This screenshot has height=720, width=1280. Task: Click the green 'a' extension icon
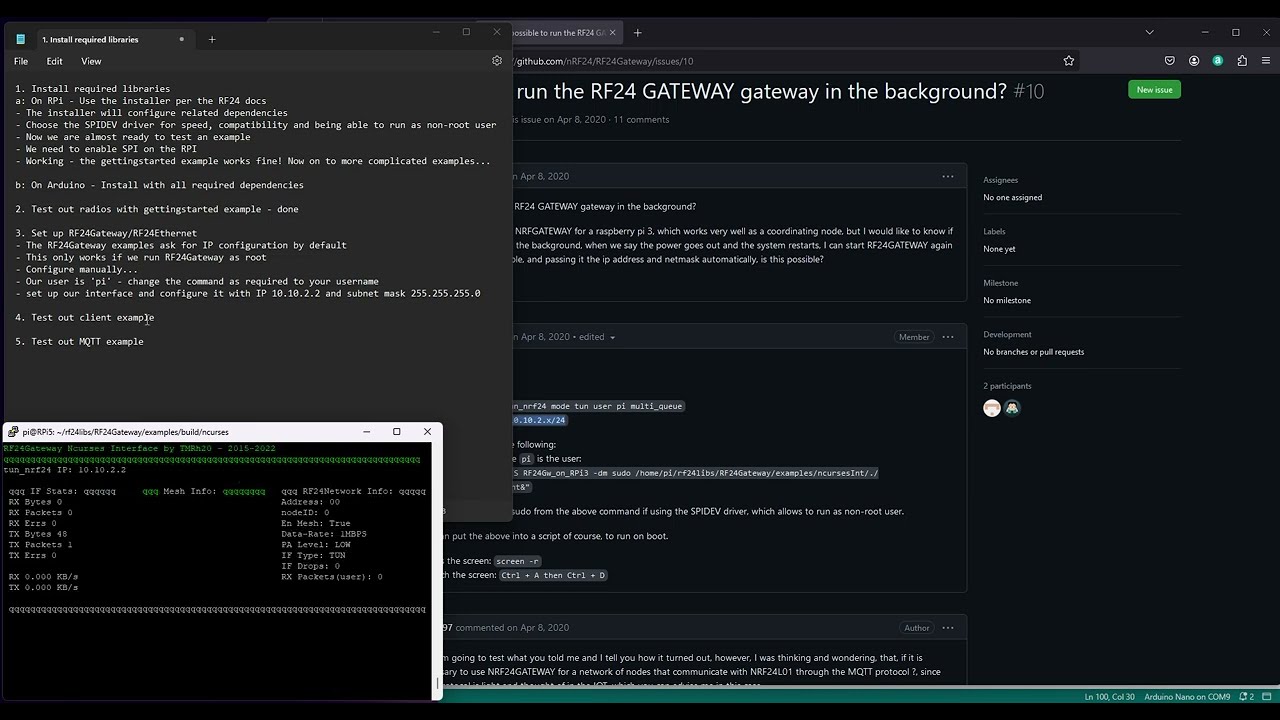point(1217,61)
